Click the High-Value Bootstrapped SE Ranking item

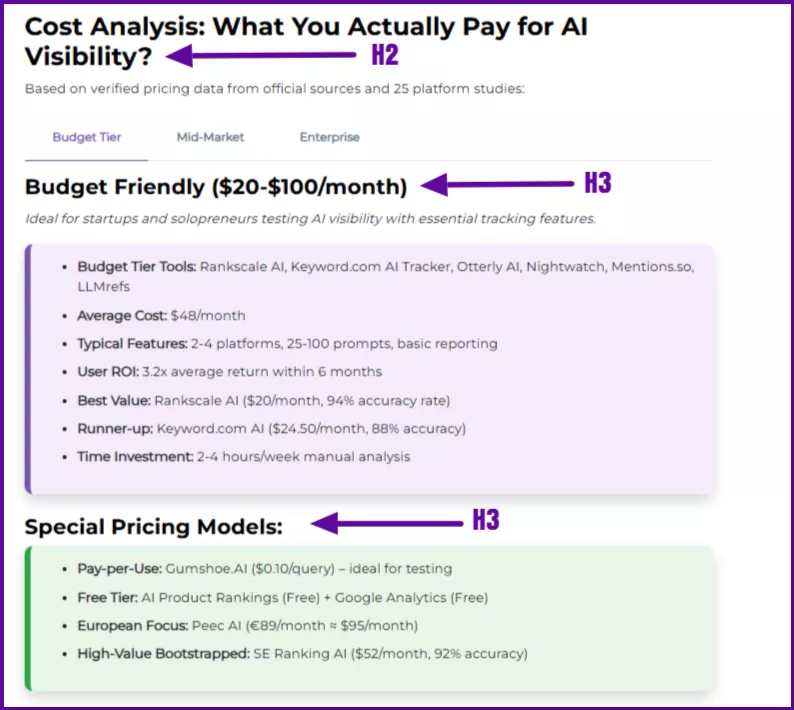[x=302, y=654]
